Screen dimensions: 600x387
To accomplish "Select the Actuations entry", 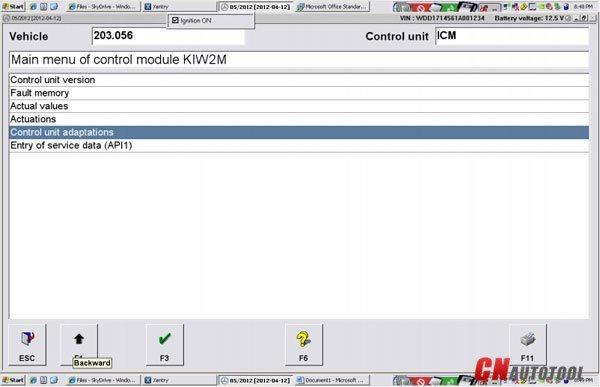I will [299, 119].
